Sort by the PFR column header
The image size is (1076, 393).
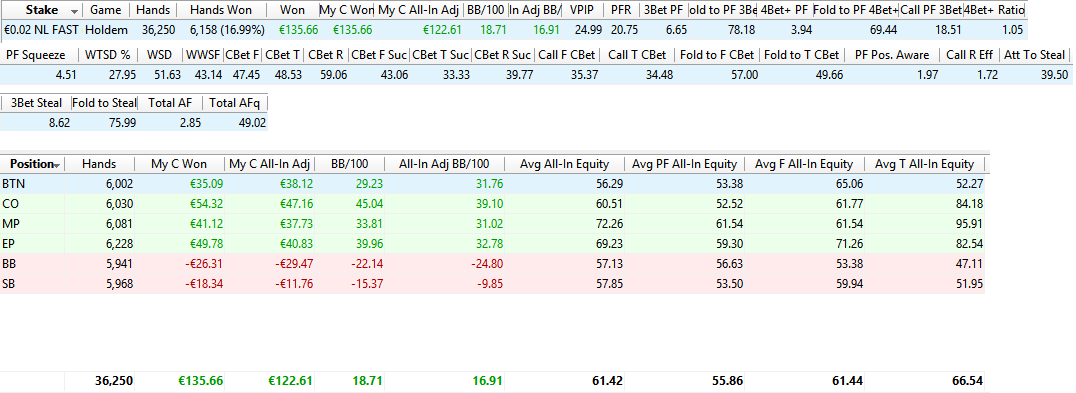tap(621, 10)
